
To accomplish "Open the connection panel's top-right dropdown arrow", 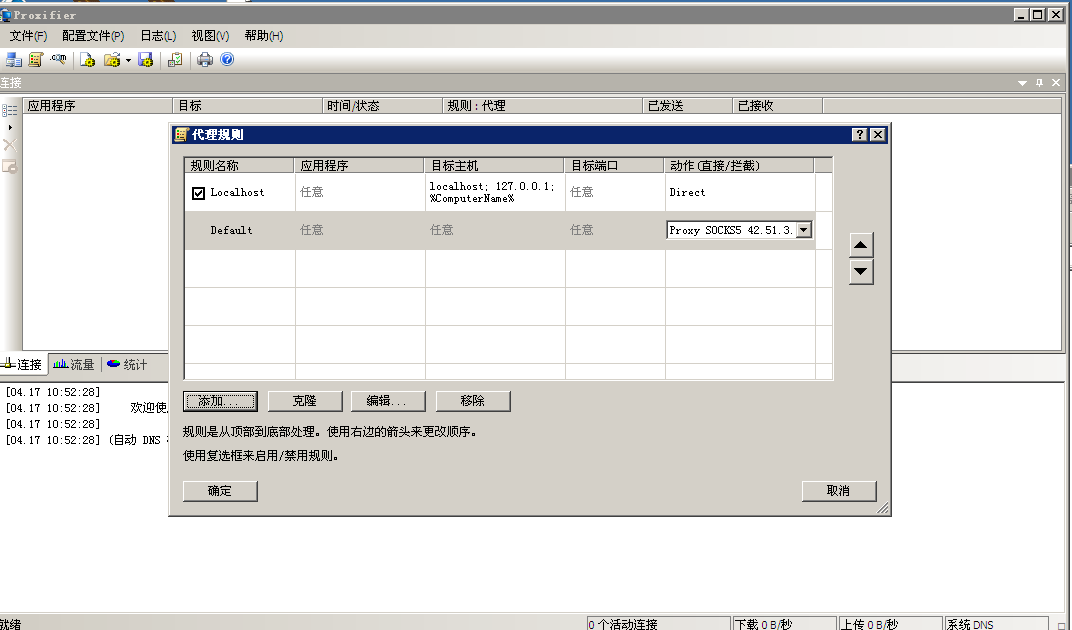I will click(x=1022, y=83).
